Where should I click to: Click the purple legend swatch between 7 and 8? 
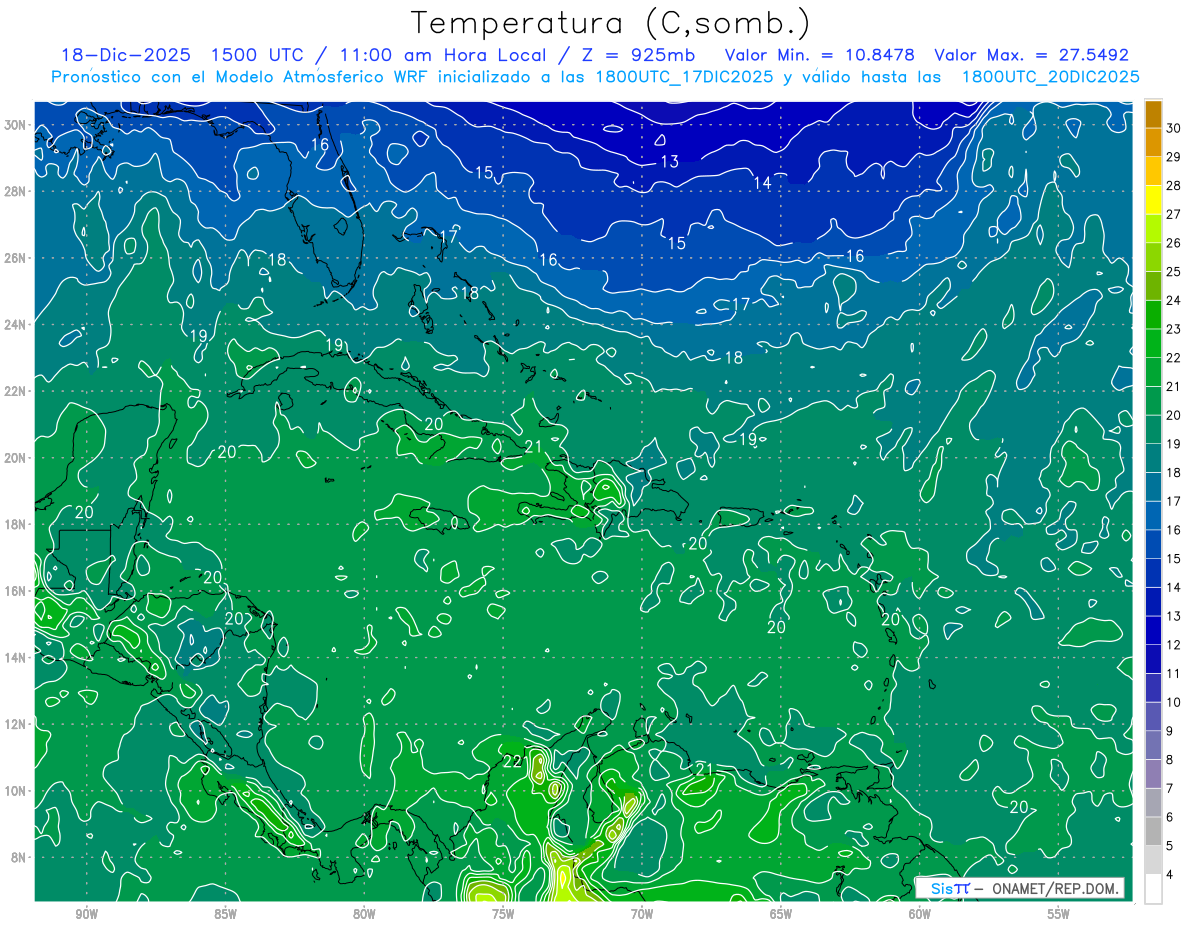(1153, 774)
